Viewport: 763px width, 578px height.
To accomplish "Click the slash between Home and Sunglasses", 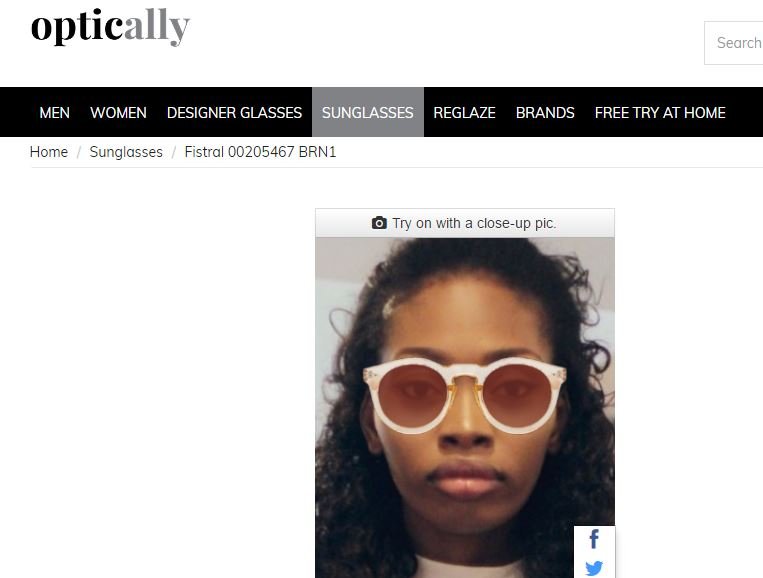I will coord(79,152).
